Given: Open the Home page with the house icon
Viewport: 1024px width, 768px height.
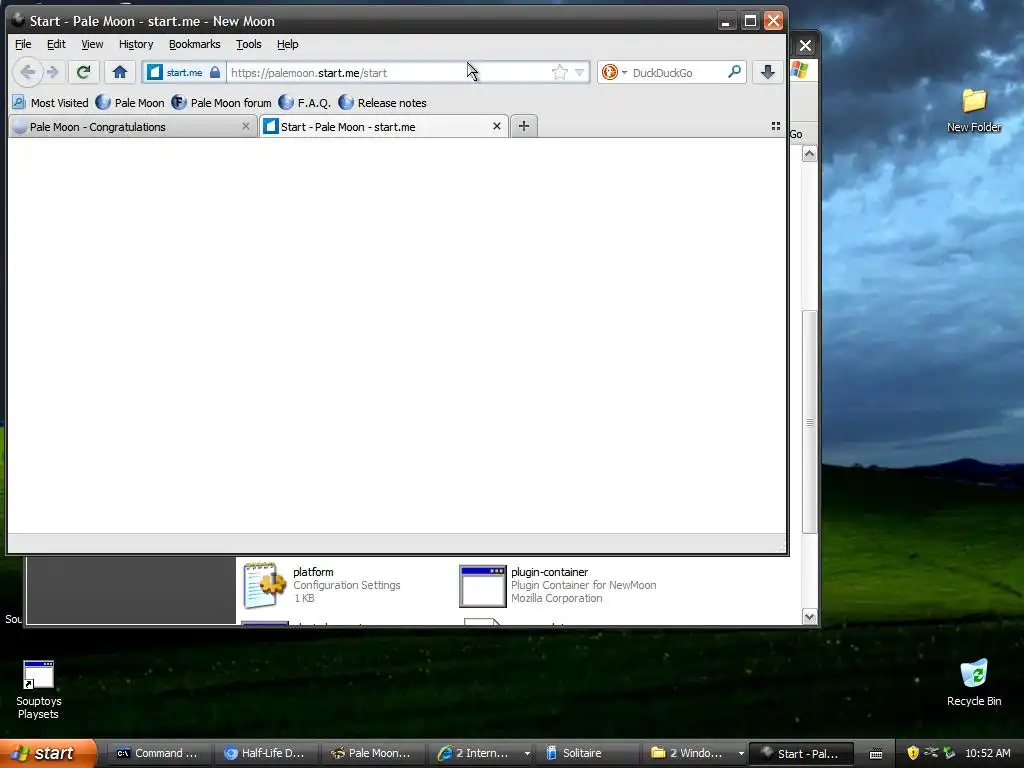Looking at the screenshot, I should click(120, 72).
